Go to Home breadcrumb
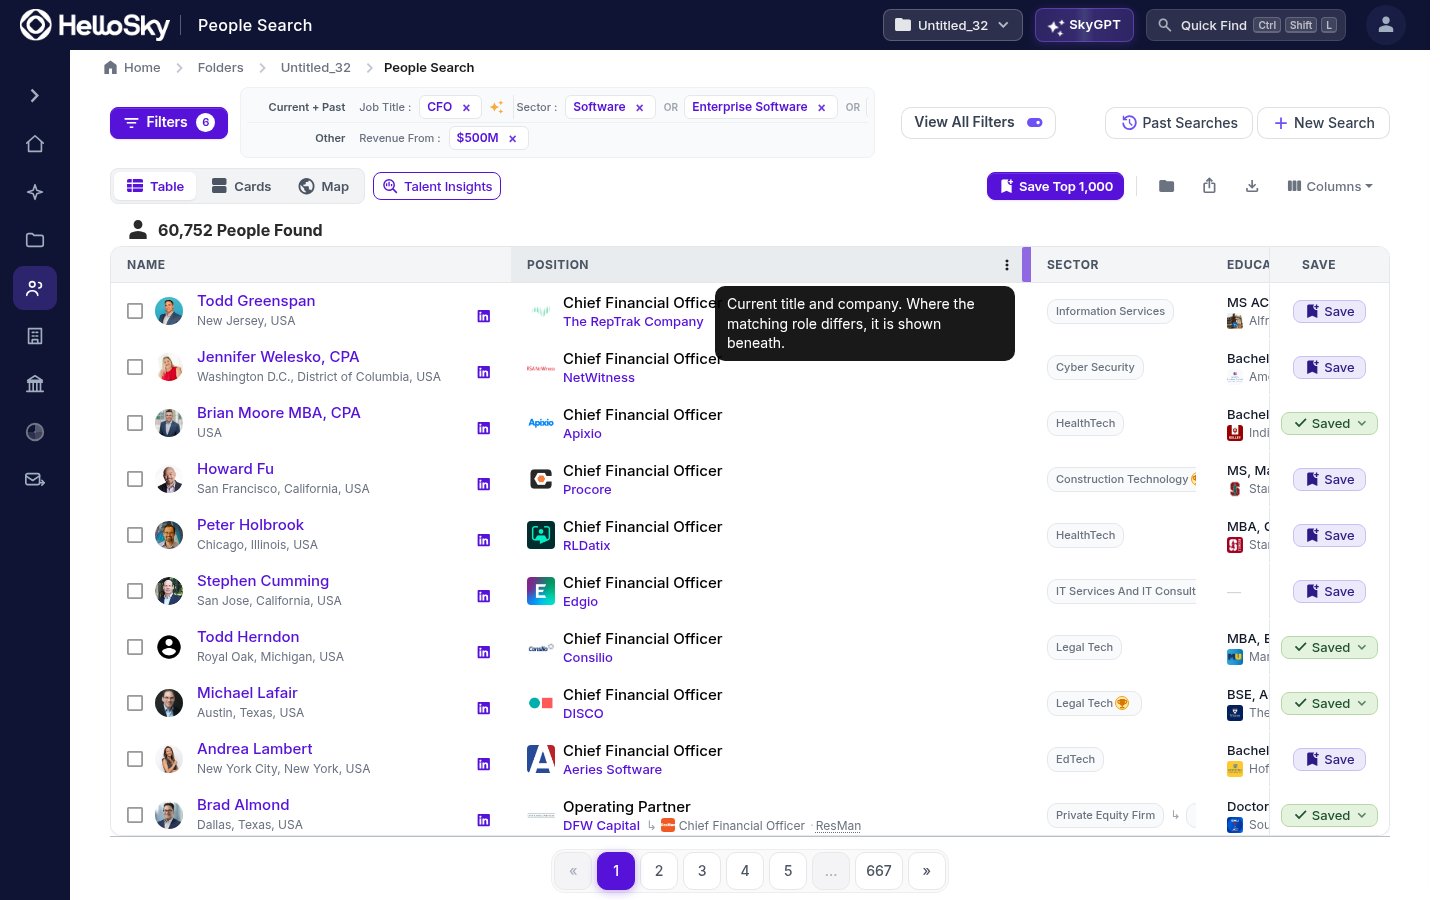The height and width of the screenshot is (900, 1440). tap(132, 68)
